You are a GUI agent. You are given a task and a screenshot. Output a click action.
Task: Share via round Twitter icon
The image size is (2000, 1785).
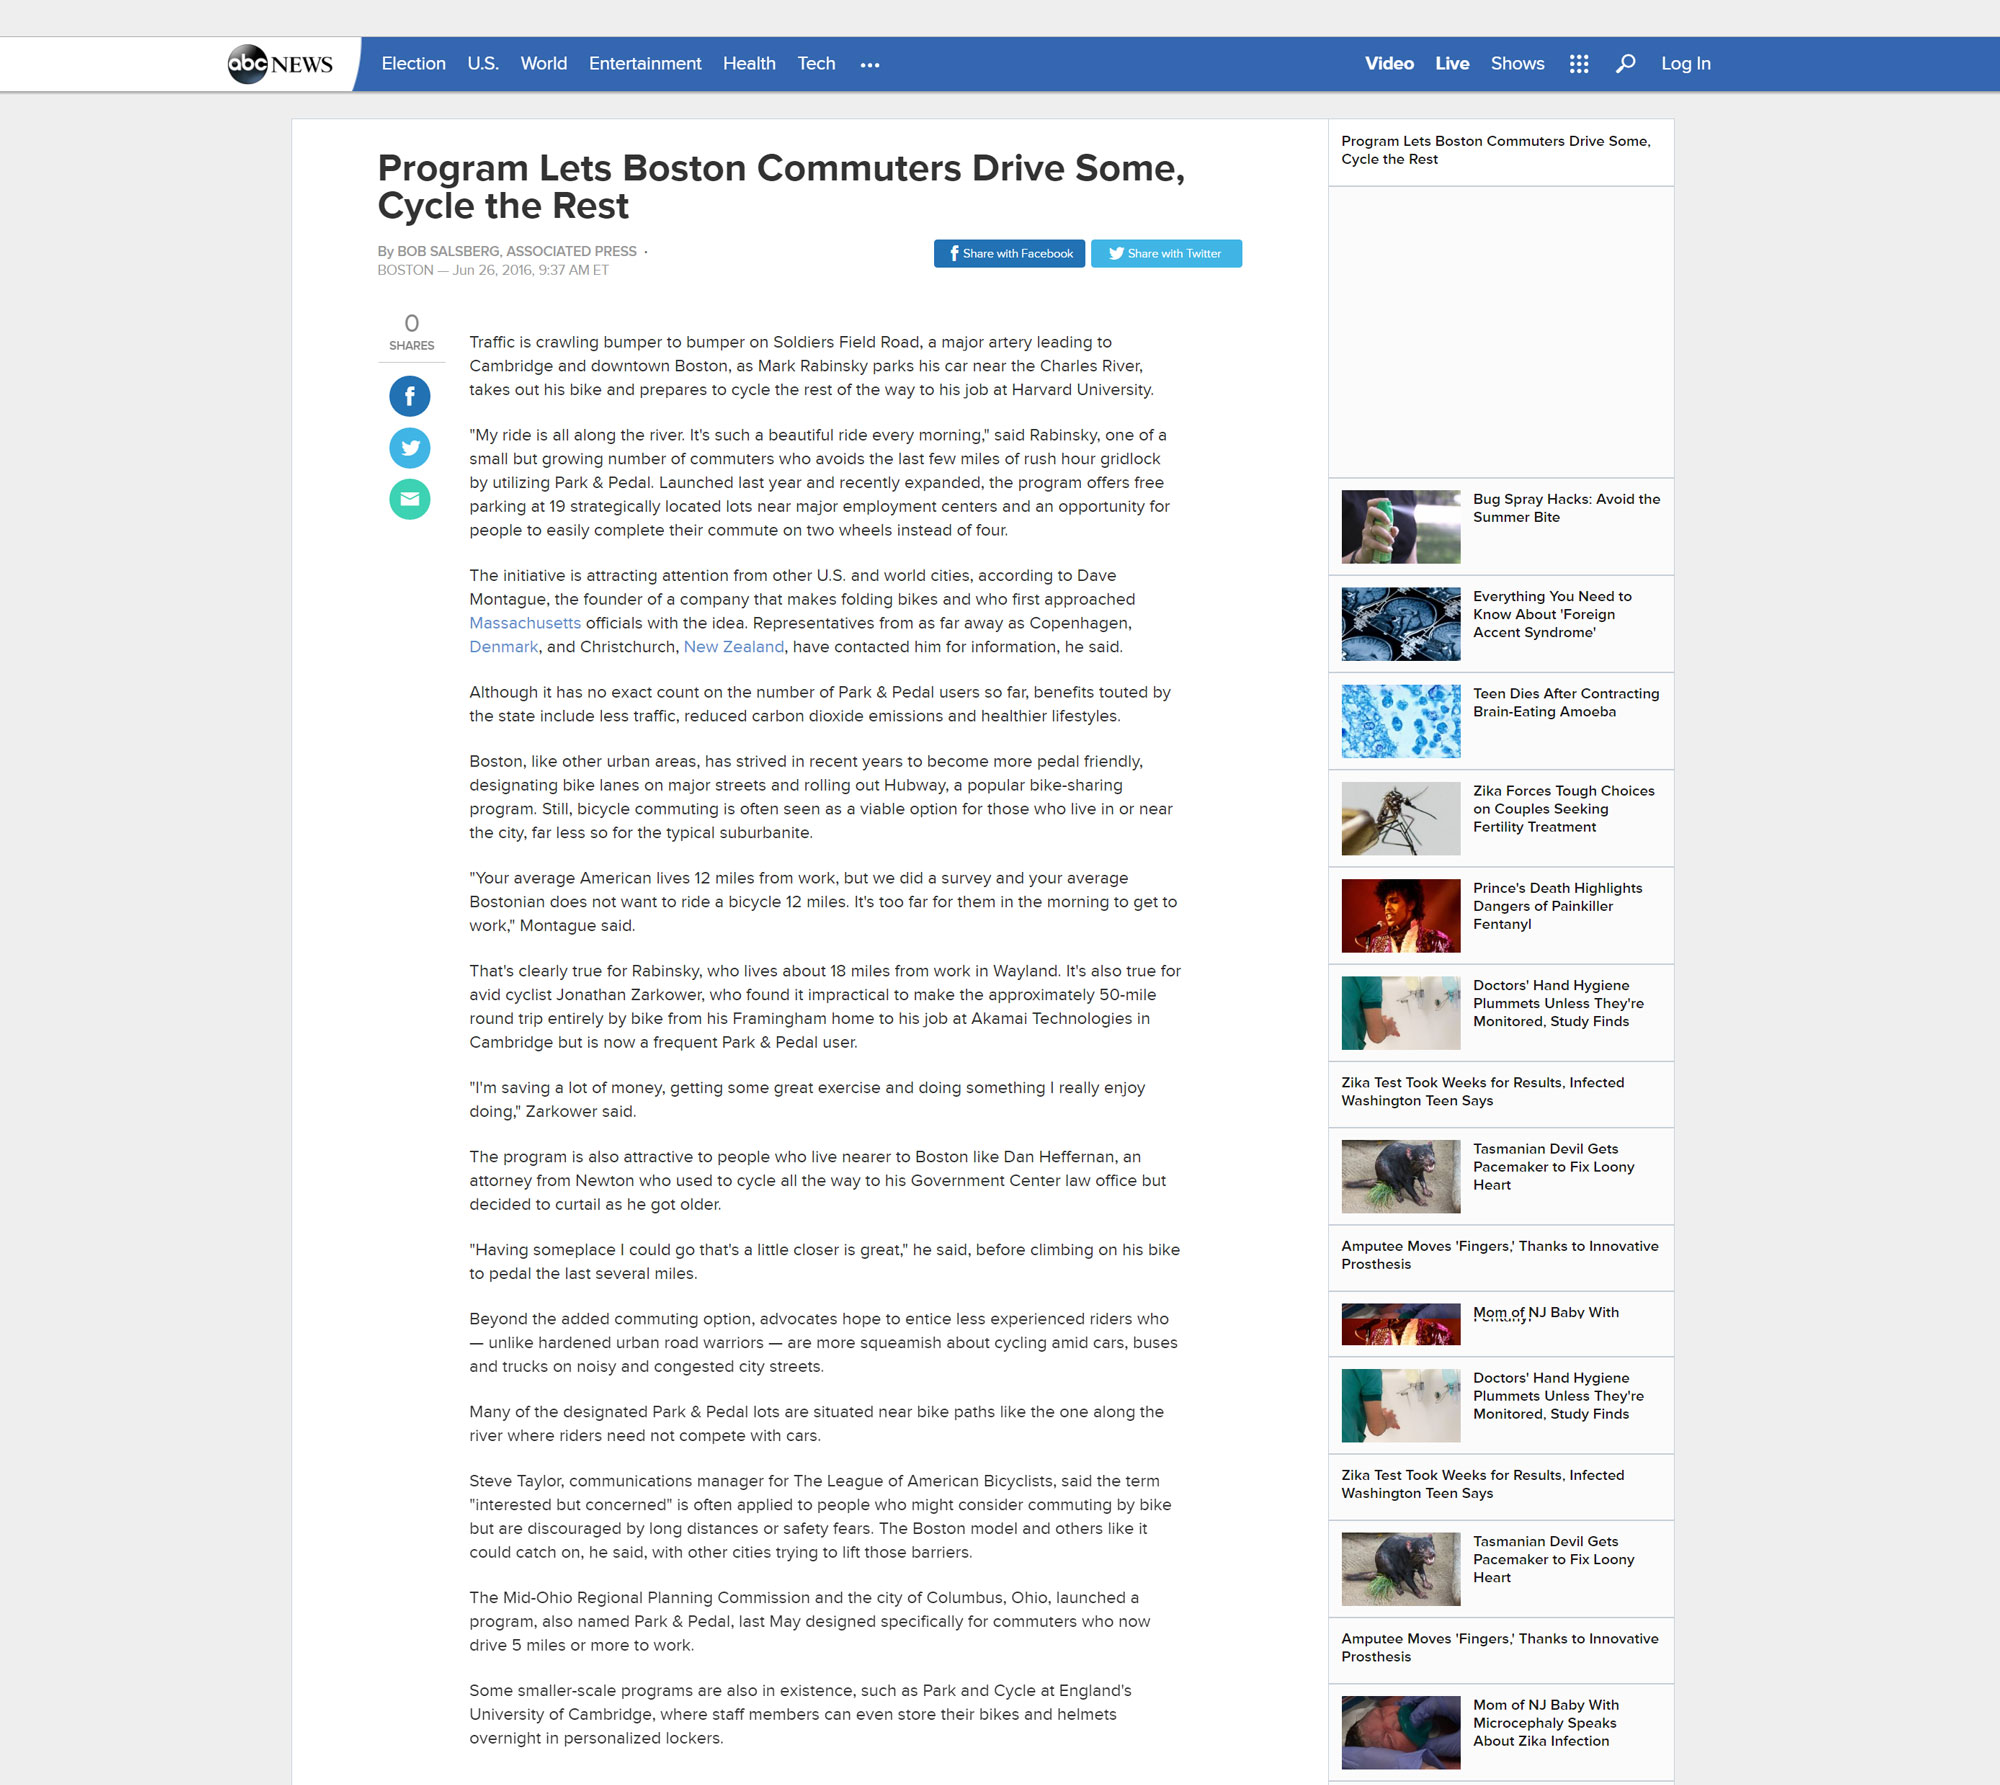410,448
